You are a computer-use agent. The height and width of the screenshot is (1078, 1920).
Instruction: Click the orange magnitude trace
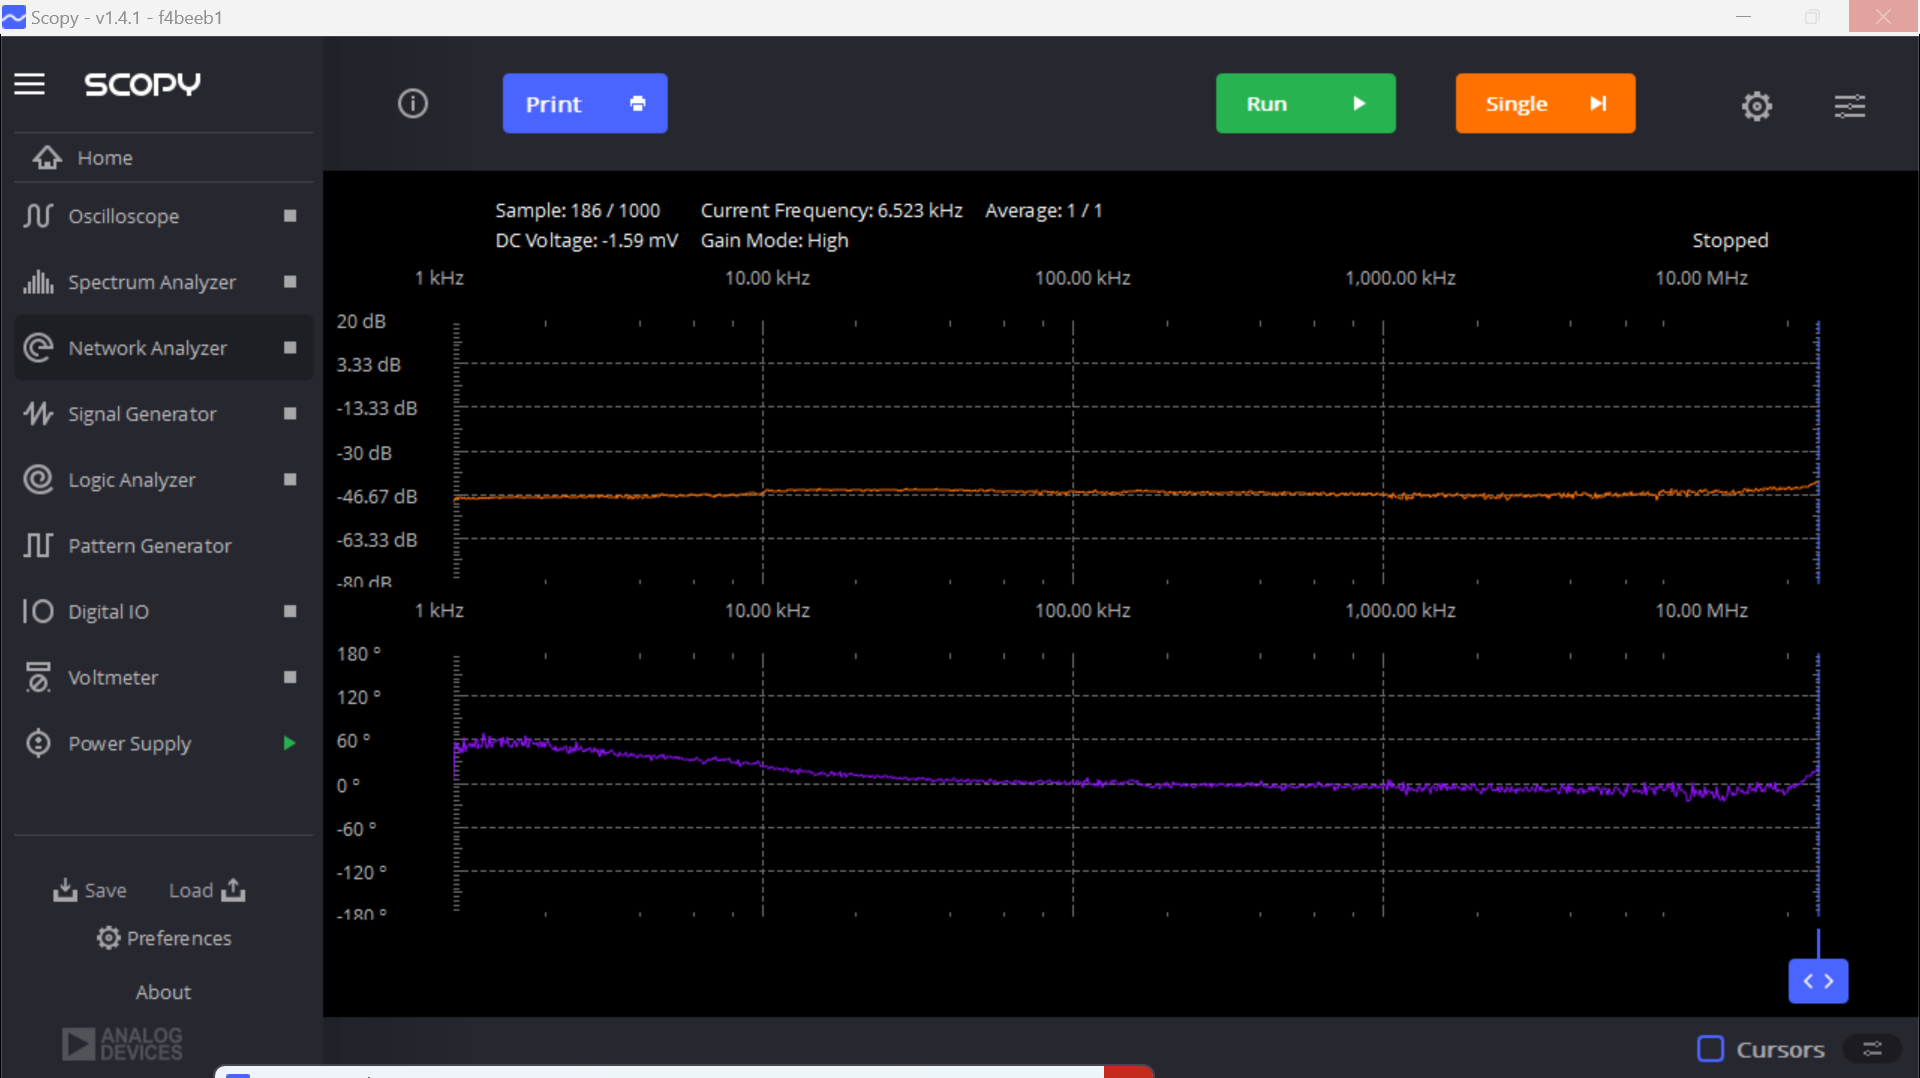tap(1136, 493)
